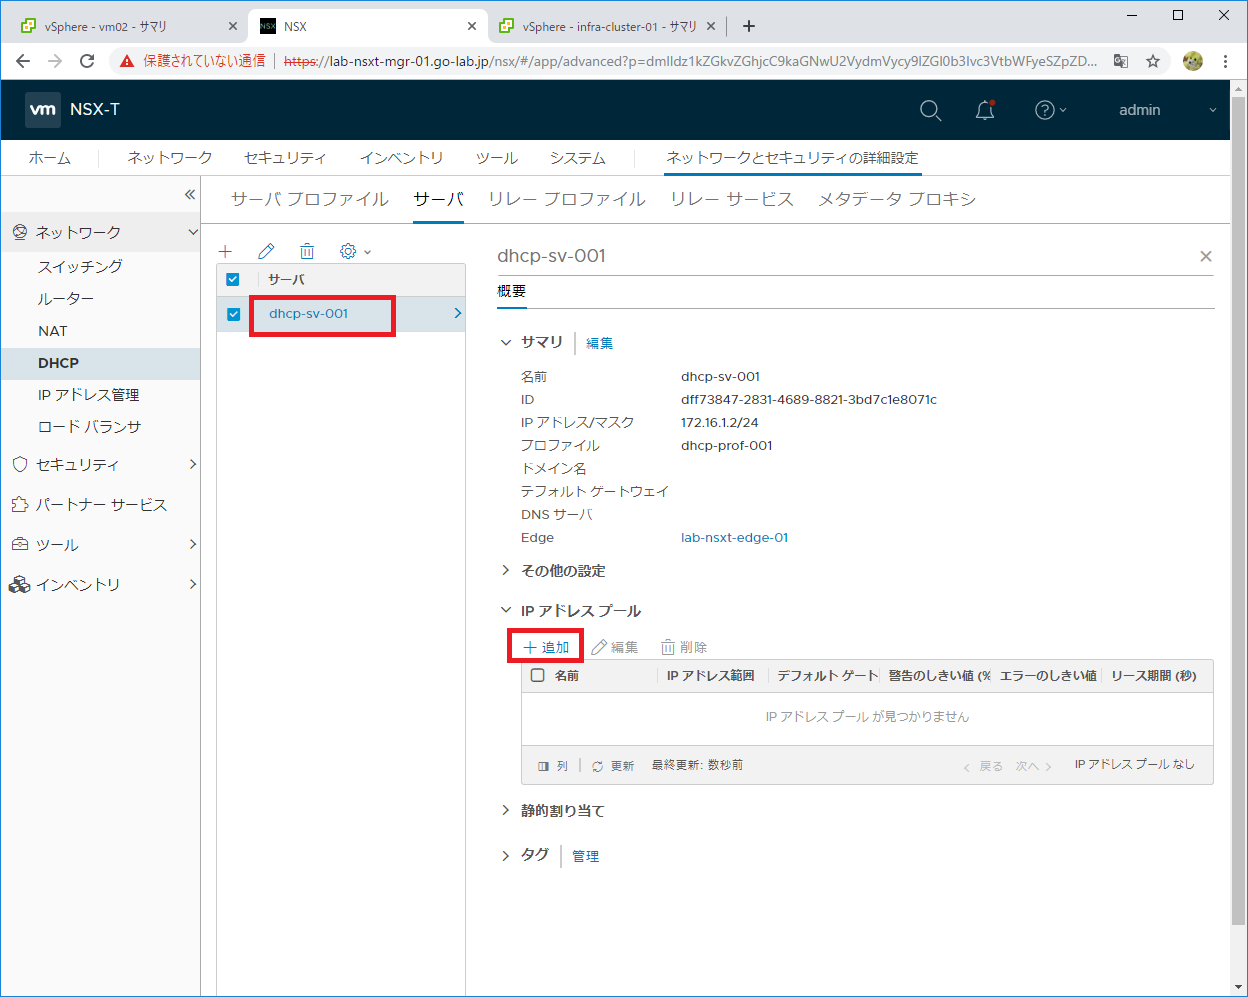Open the help question mark menu
1248x997 pixels.
point(1050,110)
